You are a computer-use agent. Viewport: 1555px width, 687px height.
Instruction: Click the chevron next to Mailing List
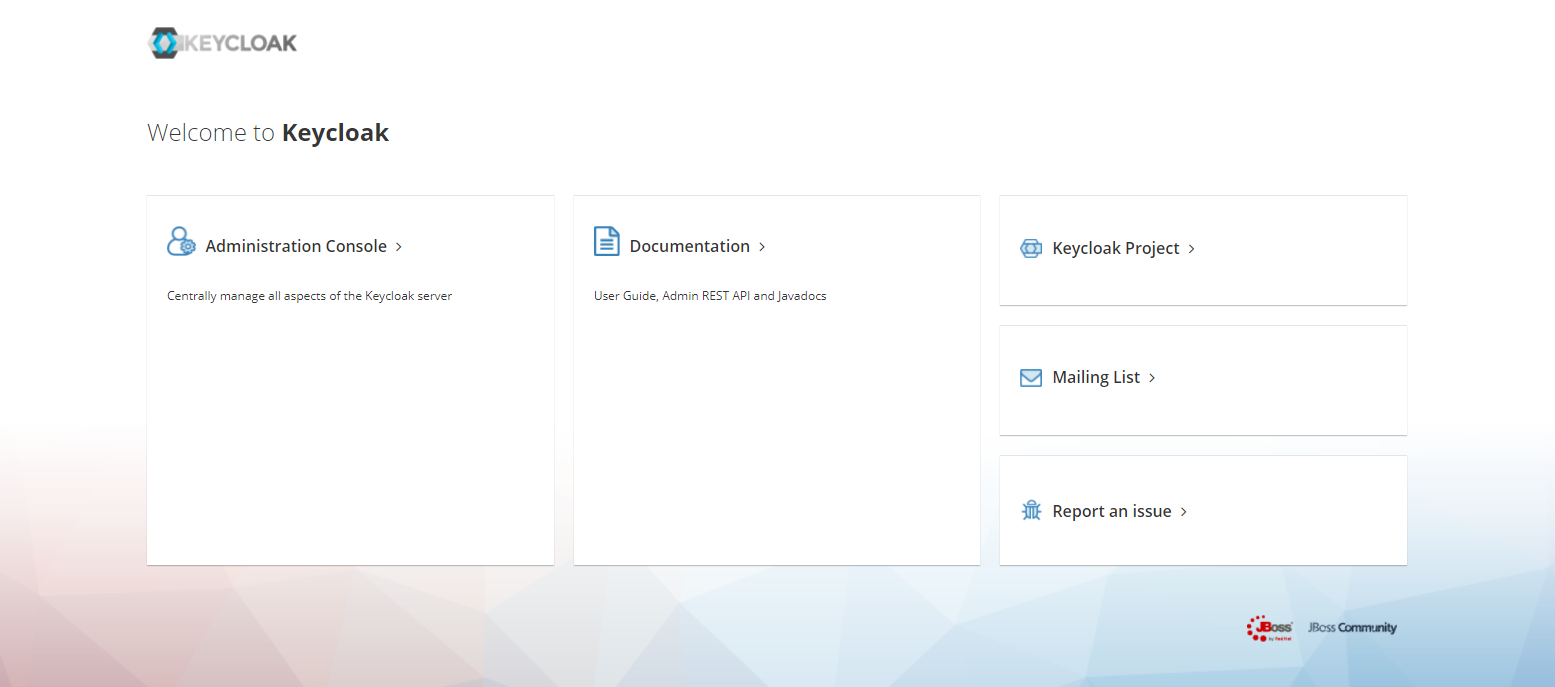(x=1152, y=379)
